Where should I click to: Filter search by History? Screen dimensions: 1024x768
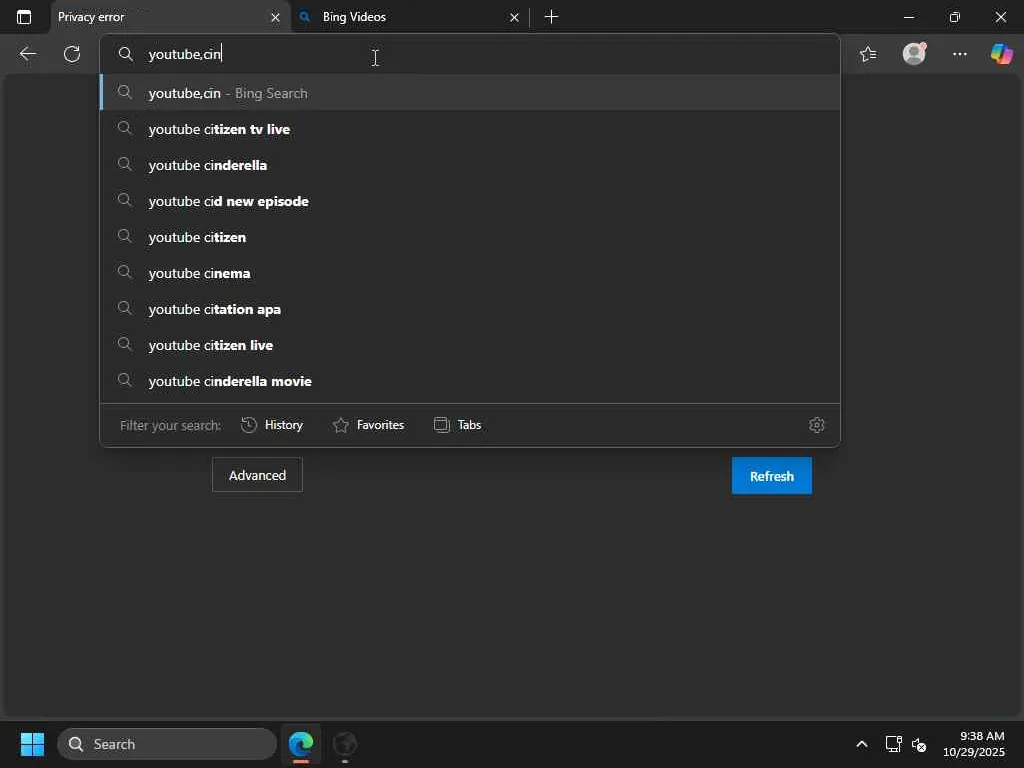coord(272,425)
